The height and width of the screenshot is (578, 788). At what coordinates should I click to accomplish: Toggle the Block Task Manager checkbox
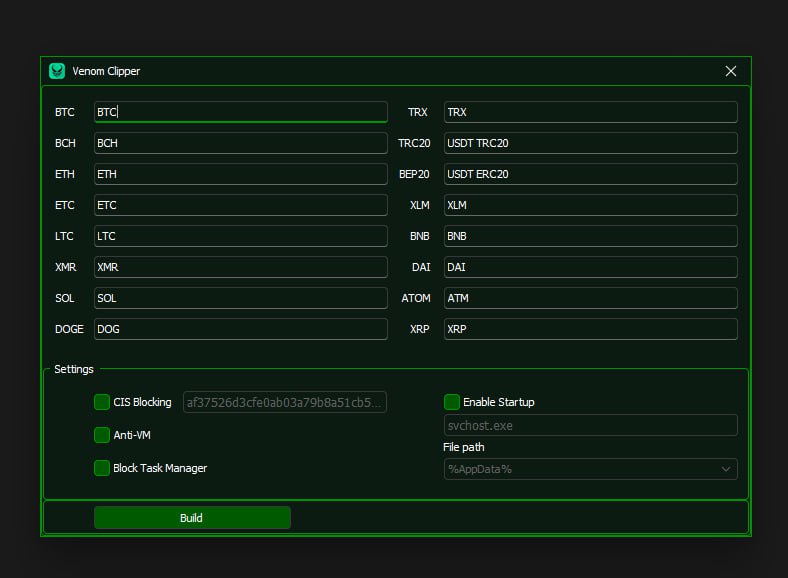(102, 468)
